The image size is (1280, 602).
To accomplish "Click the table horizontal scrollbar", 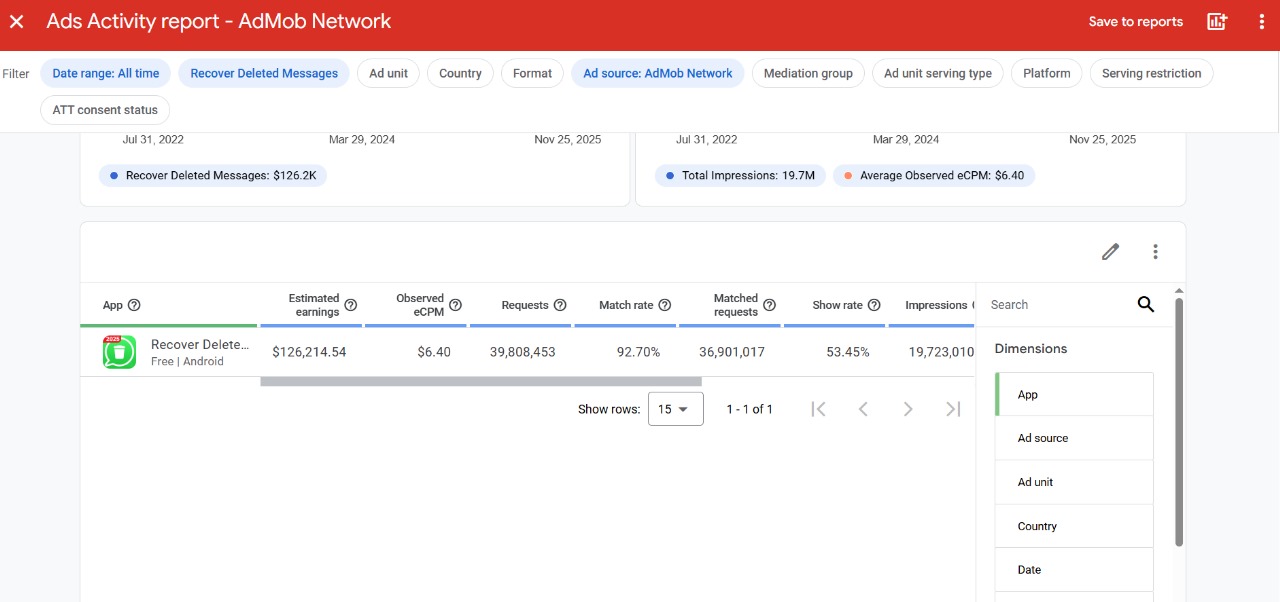I will pos(481,381).
